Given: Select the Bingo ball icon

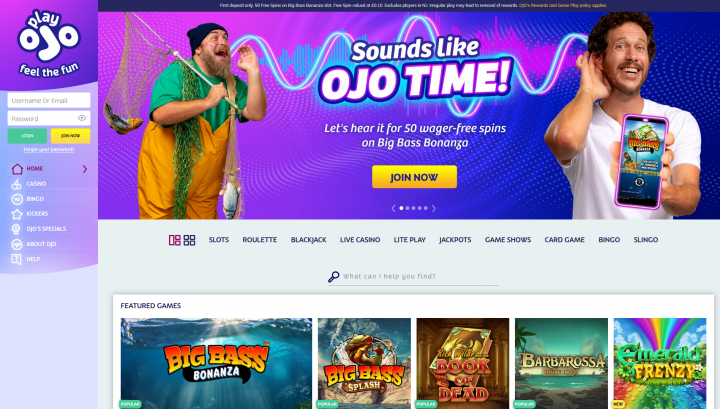Looking at the screenshot, I should click(x=17, y=199).
